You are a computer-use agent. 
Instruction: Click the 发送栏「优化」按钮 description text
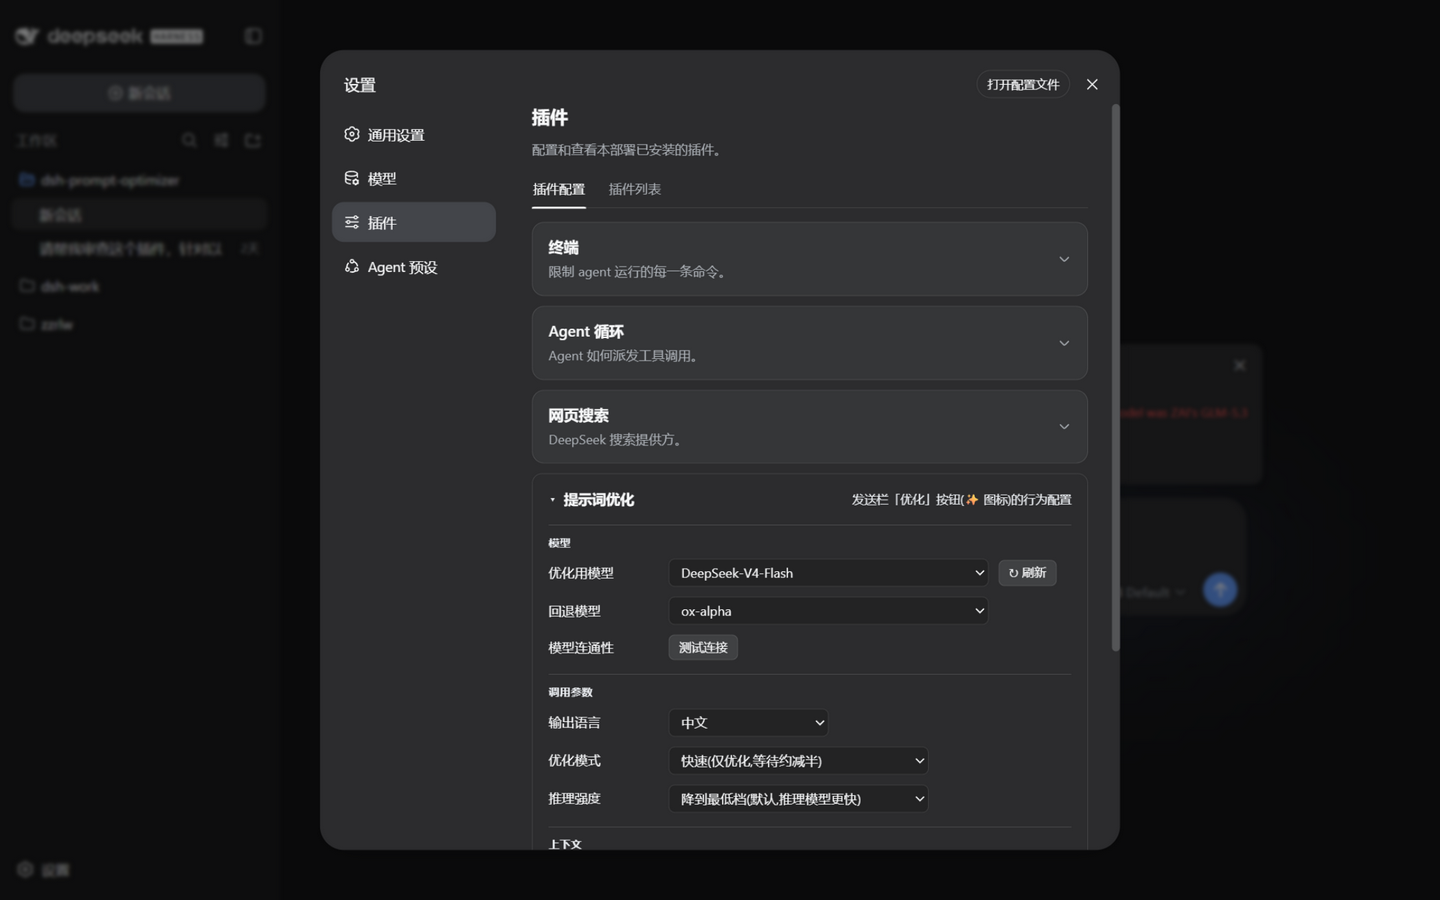click(x=961, y=500)
